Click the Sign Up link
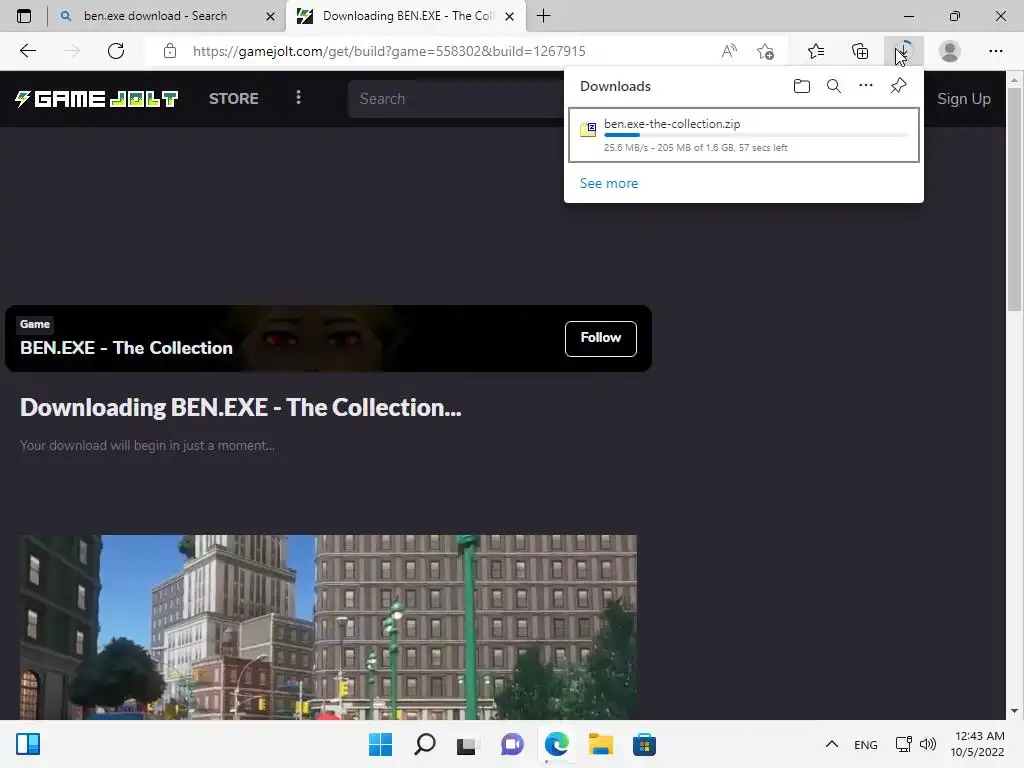The image size is (1024, 768). coord(964,99)
